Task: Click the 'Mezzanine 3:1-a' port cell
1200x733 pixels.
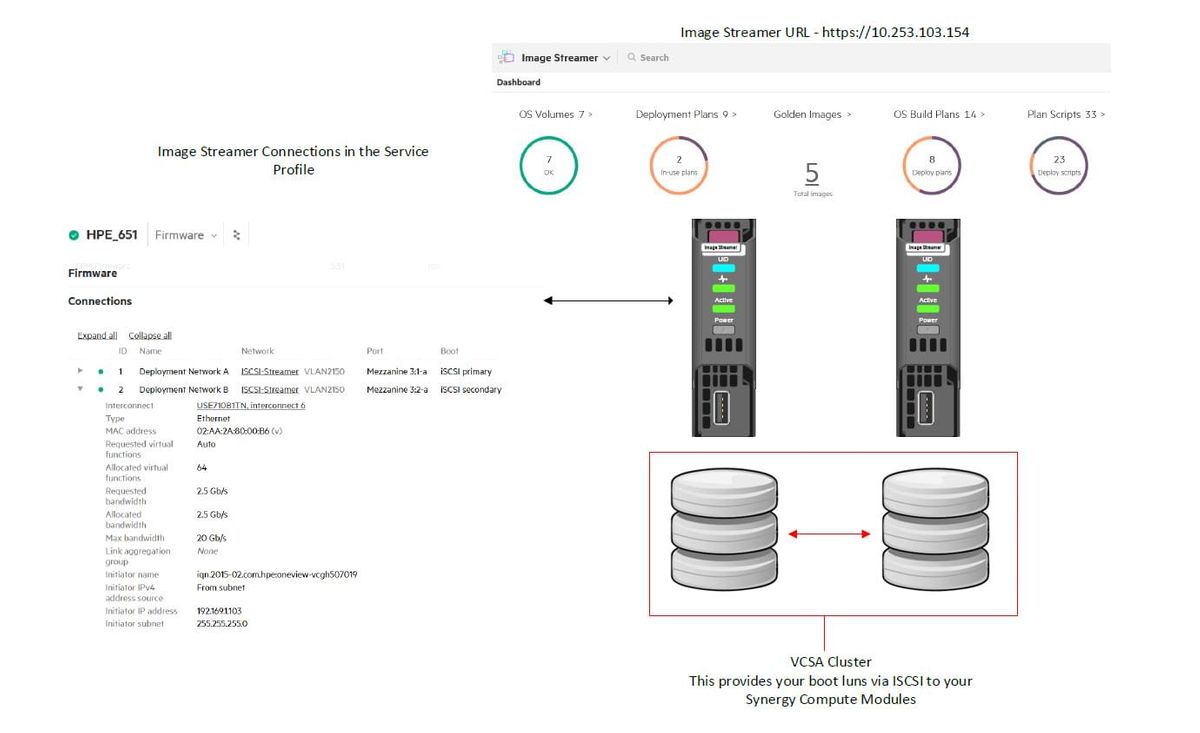Action: coord(397,372)
